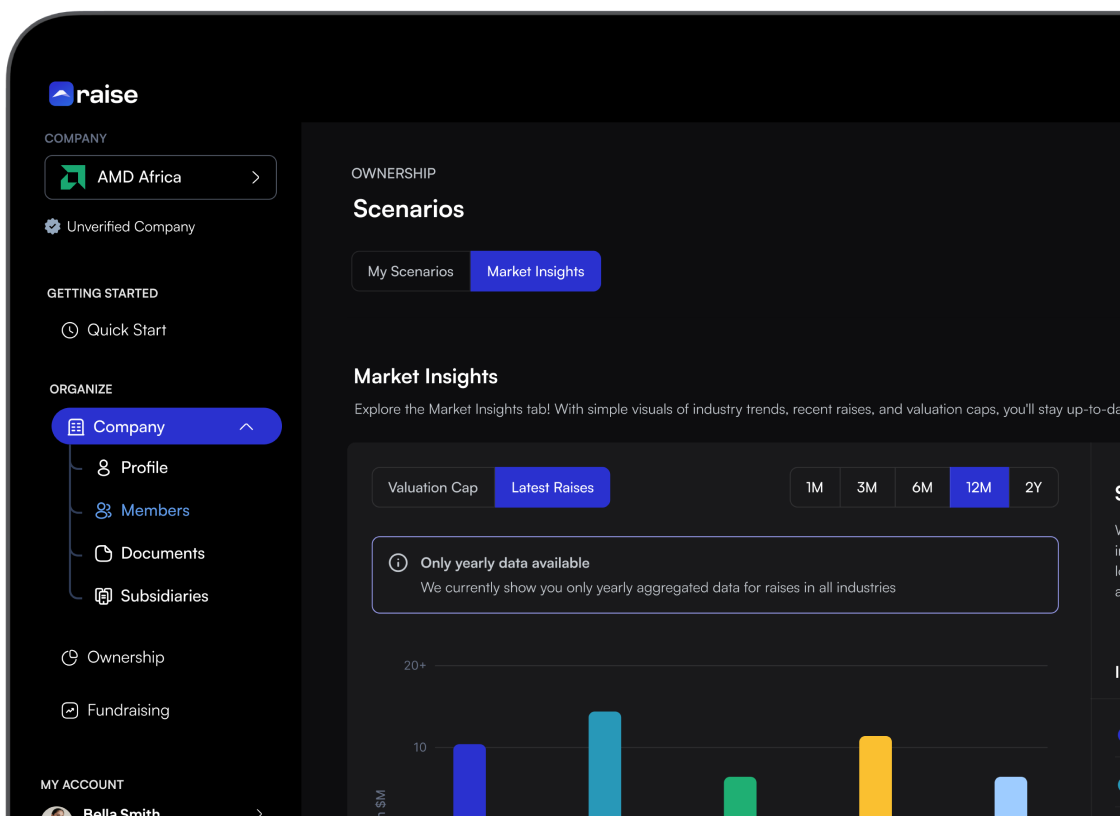Click the Quick Start clock icon
The height and width of the screenshot is (816, 1120).
(70, 330)
